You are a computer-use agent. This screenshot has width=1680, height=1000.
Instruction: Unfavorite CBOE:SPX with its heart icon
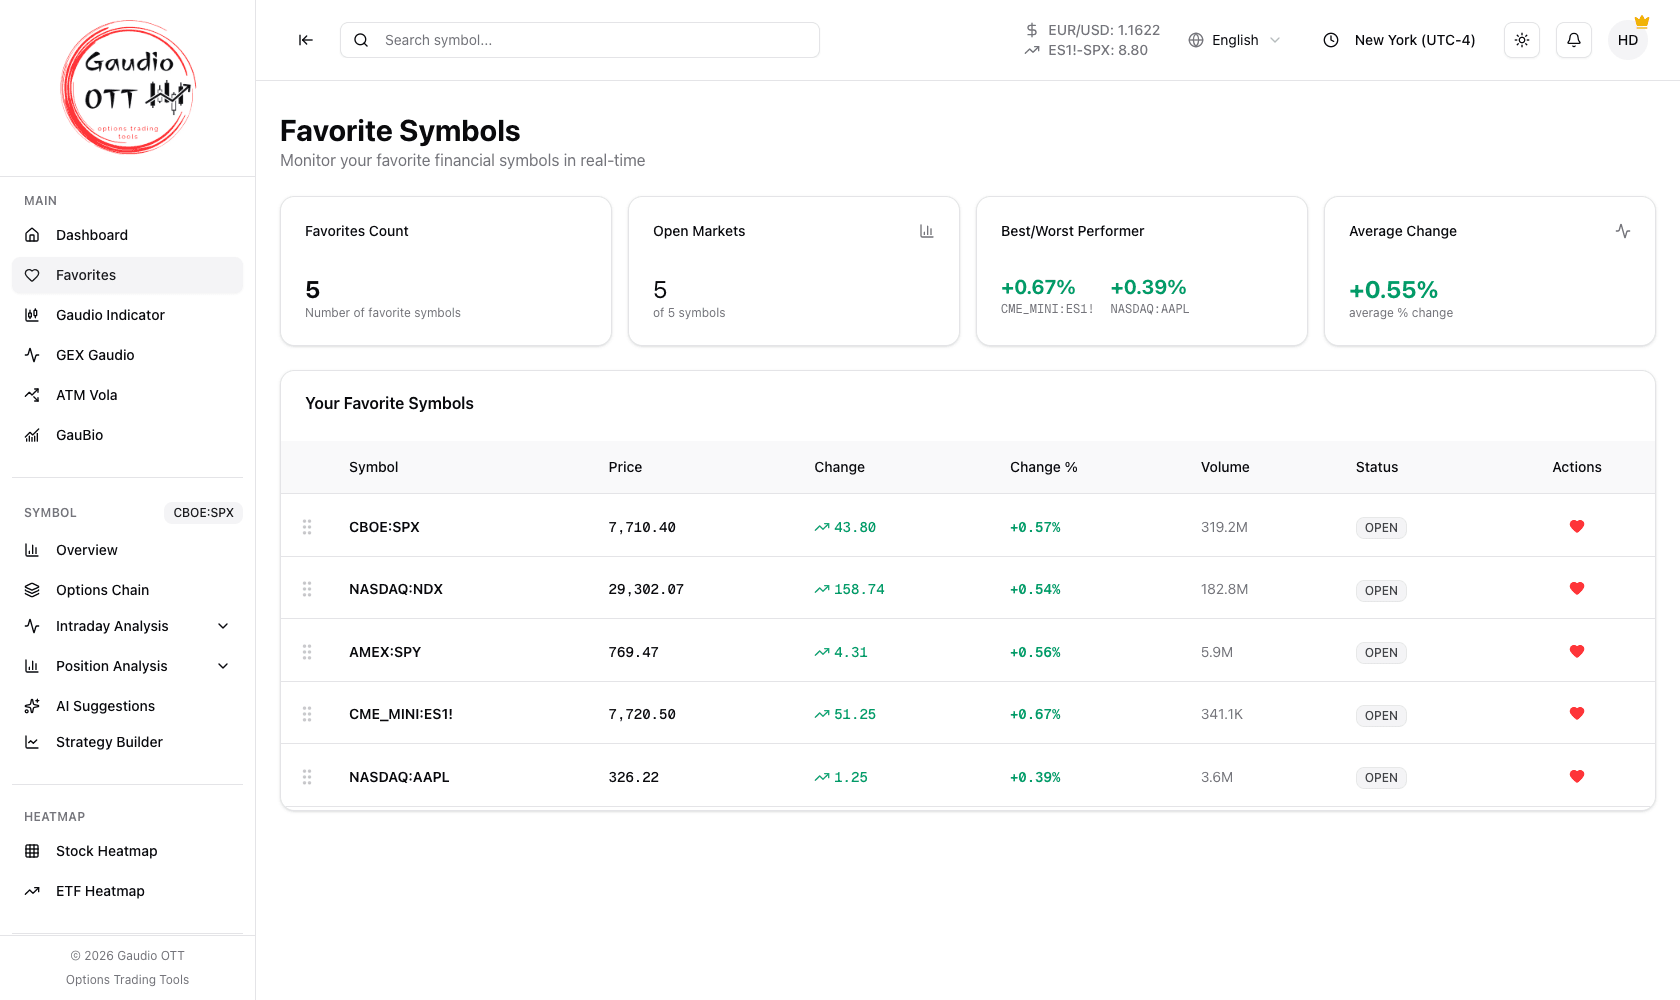click(x=1577, y=526)
